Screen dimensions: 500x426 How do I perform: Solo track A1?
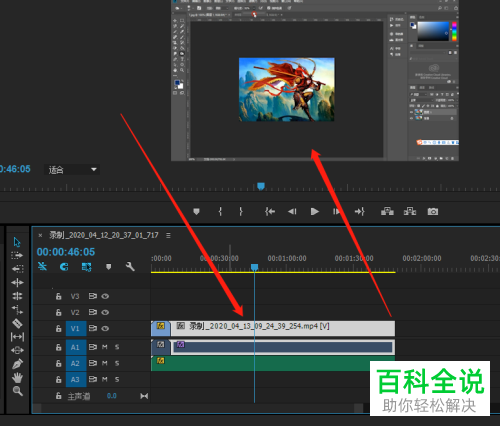(x=117, y=347)
